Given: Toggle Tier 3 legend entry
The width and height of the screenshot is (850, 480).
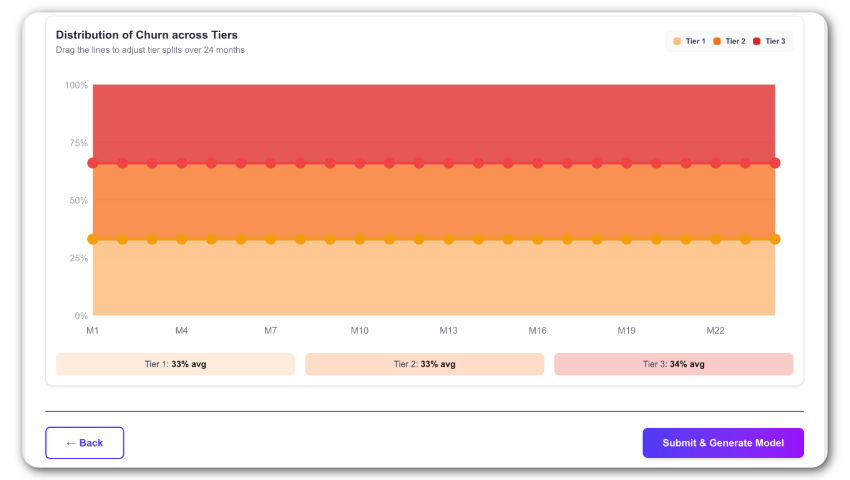Looking at the screenshot, I should click(769, 41).
